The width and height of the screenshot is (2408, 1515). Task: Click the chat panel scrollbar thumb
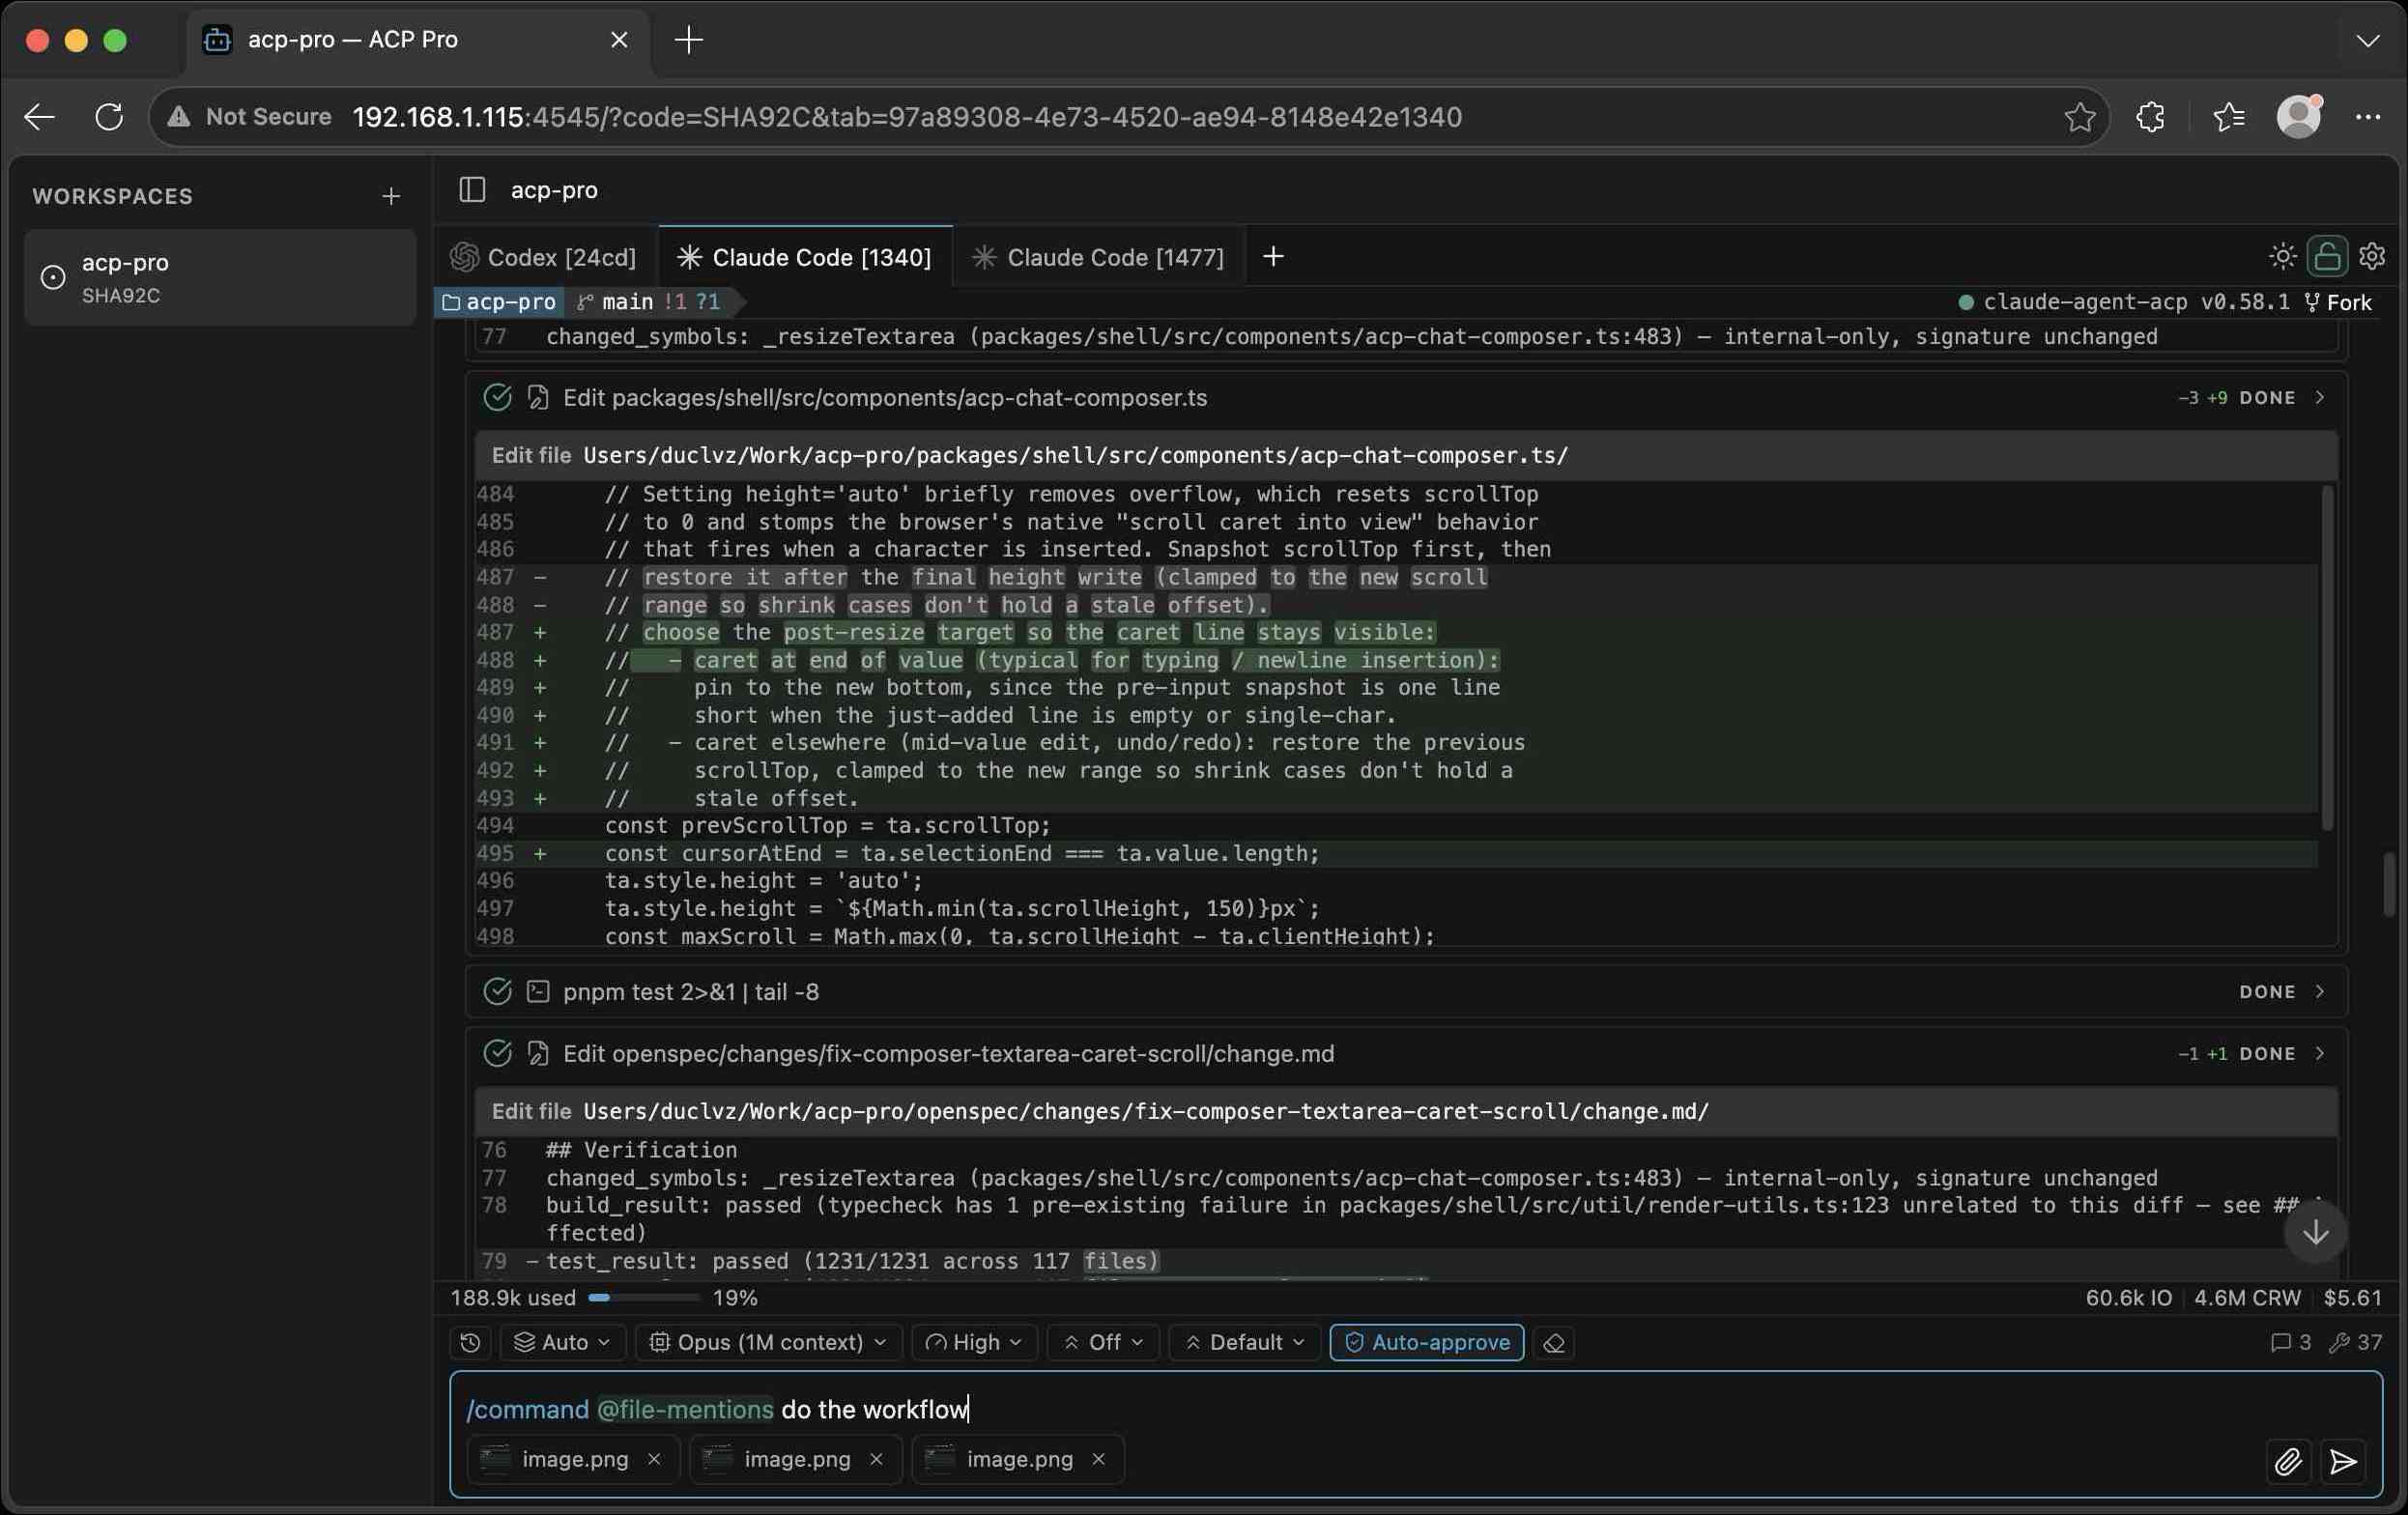point(2388,883)
